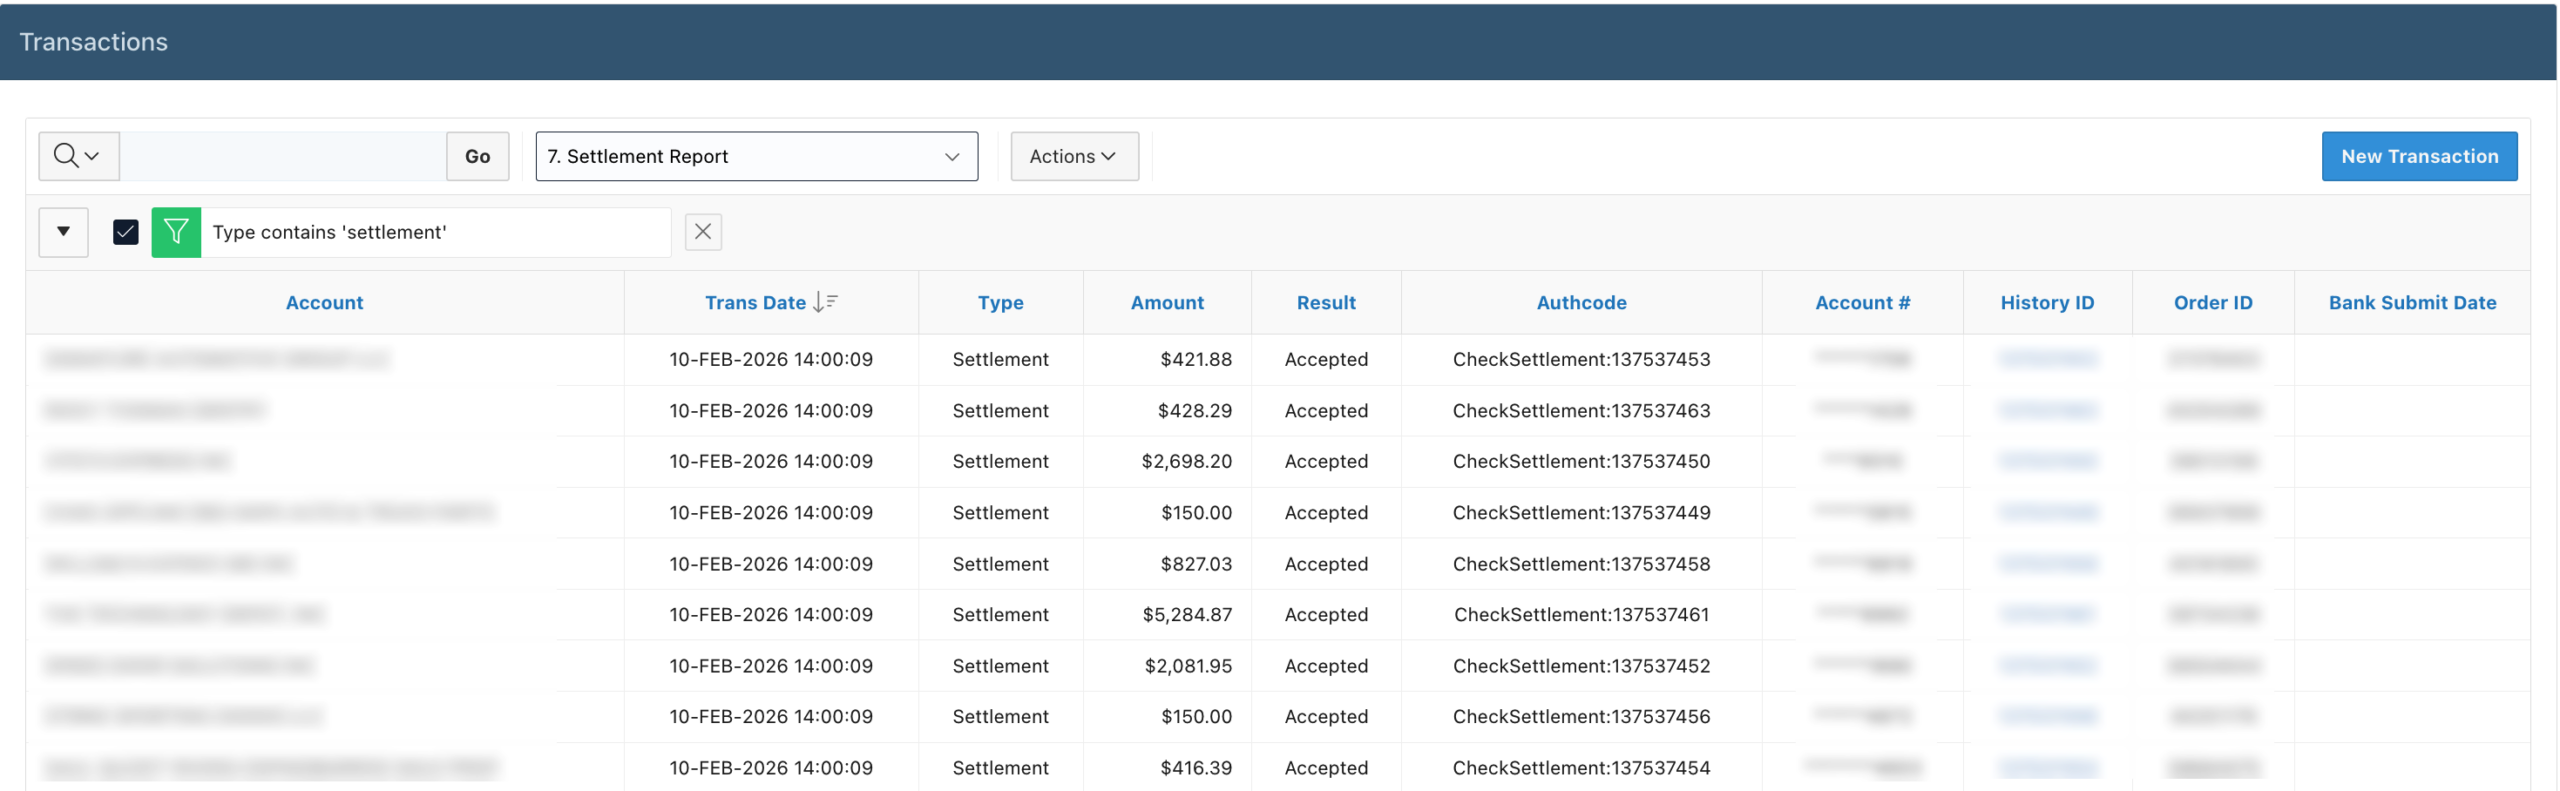Focus the report search text field

pos(283,156)
